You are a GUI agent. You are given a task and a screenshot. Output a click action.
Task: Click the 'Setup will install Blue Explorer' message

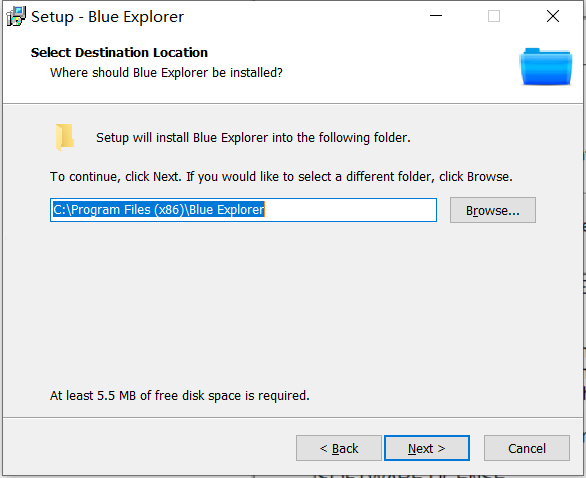[x=253, y=138]
